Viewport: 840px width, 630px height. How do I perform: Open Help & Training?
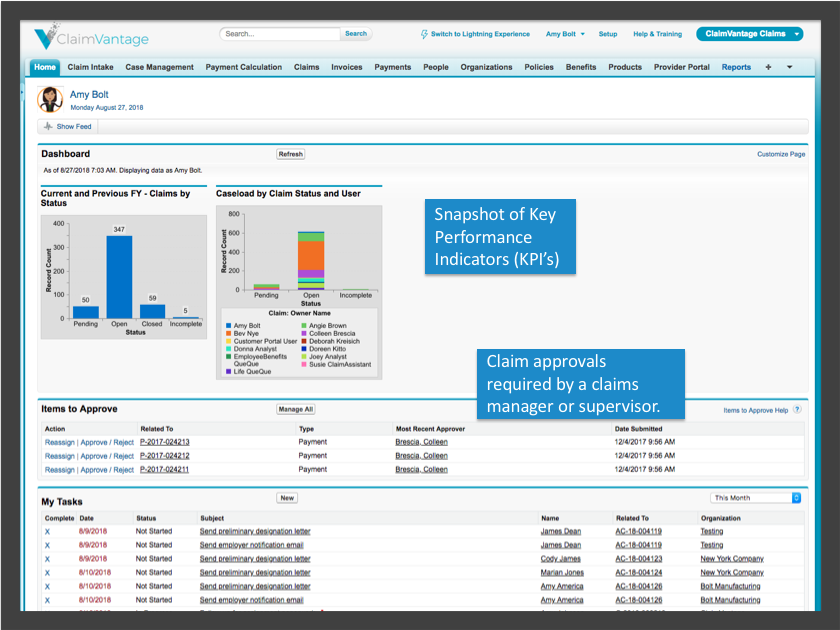pyautogui.click(x=657, y=33)
